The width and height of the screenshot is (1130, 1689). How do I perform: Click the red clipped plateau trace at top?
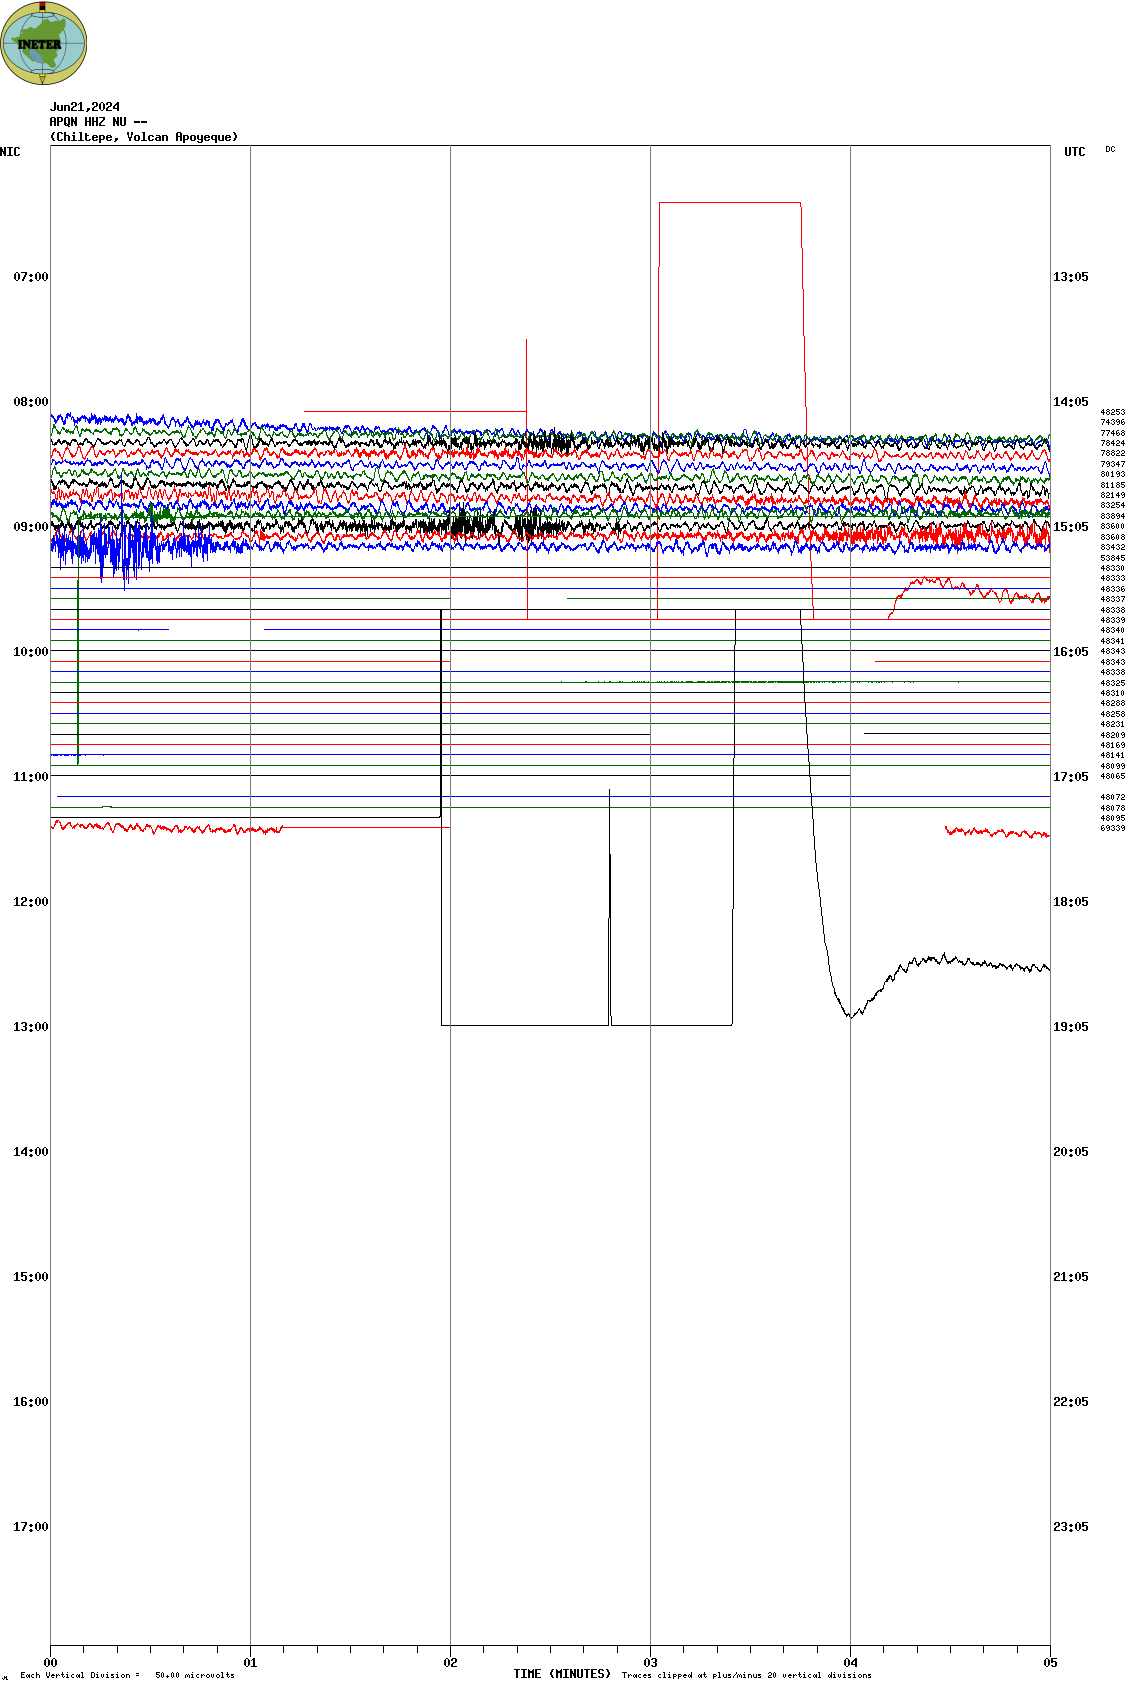click(x=730, y=203)
